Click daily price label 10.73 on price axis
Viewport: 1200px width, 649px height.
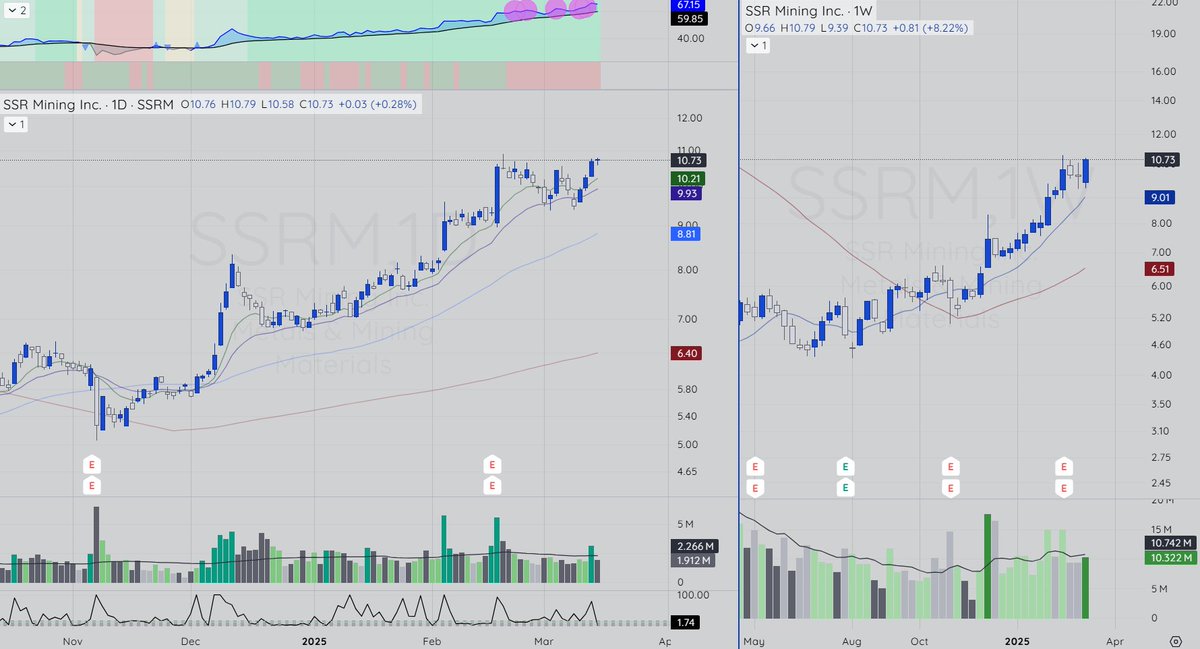688,160
